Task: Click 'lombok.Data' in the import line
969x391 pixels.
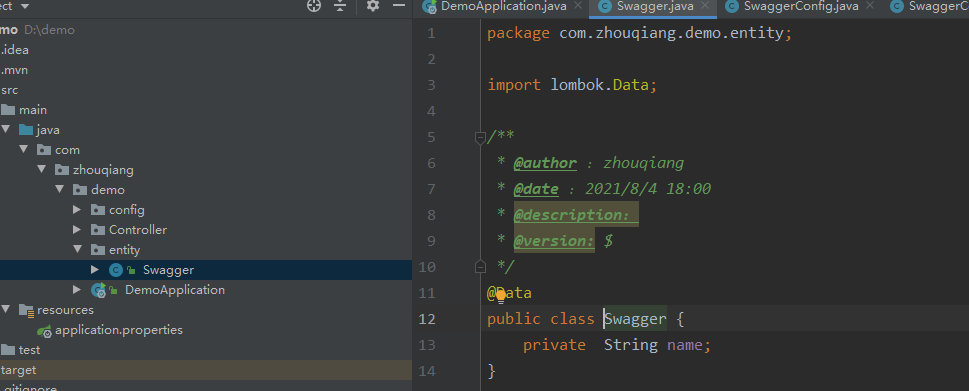Action: click(599, 85)
